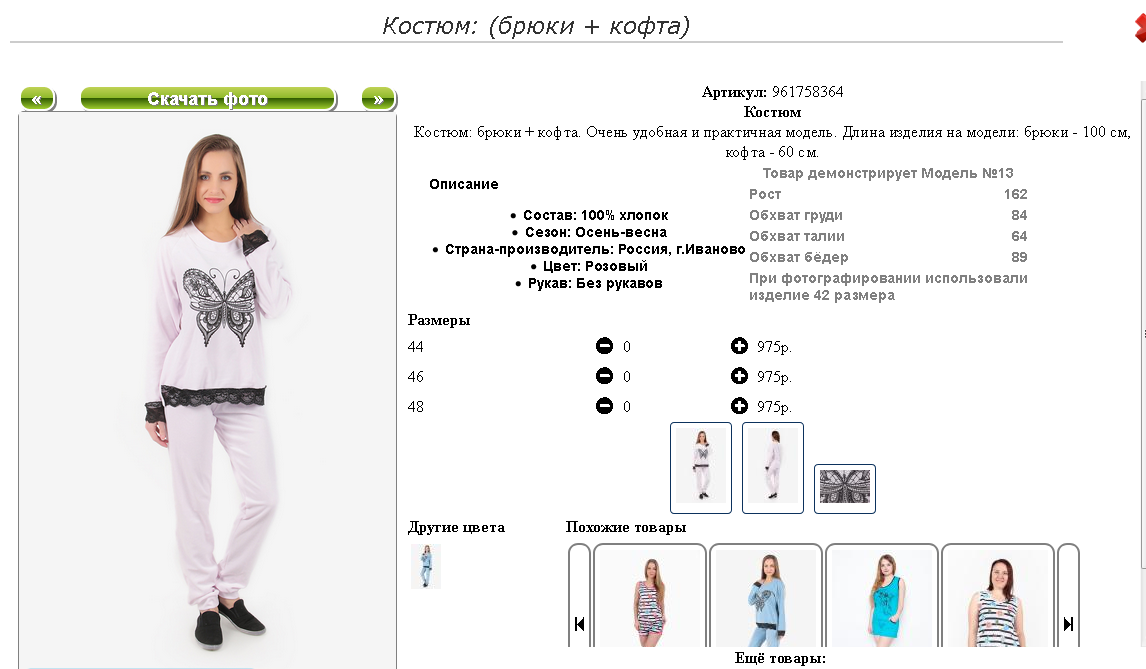Go to previous photo with « button
Viewport: 1146px width, 669px height.
point(37,99)
